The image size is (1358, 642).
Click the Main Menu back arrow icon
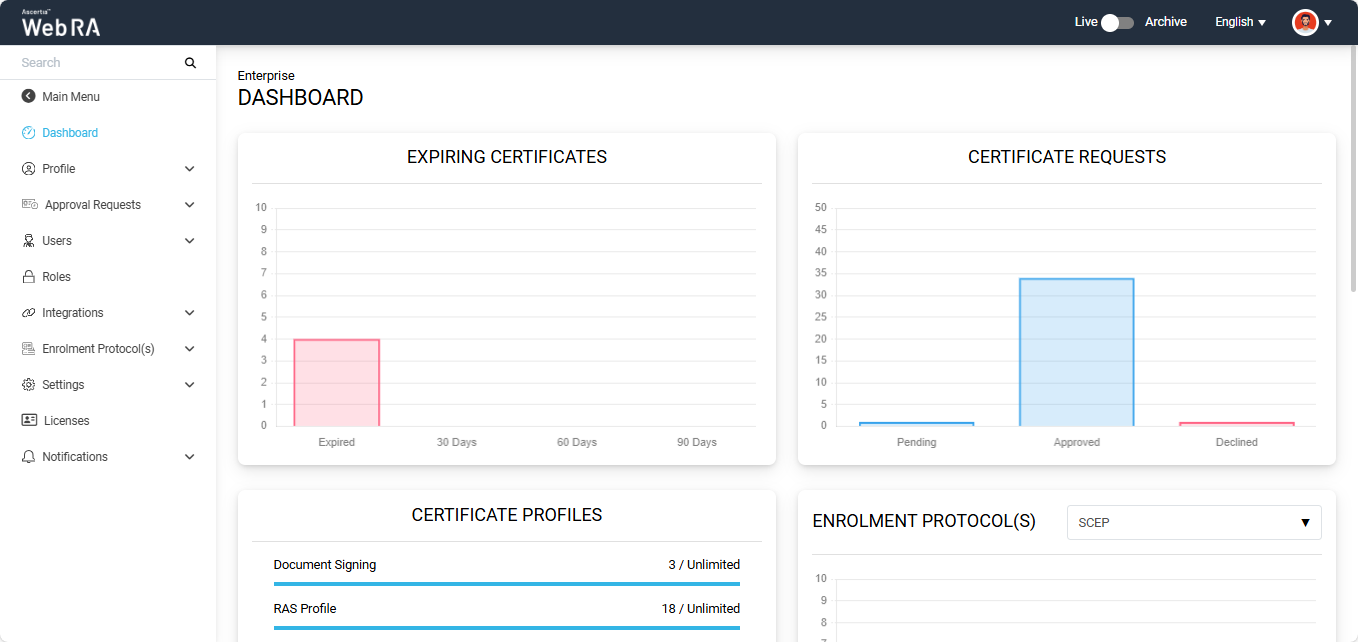(28, 97)
